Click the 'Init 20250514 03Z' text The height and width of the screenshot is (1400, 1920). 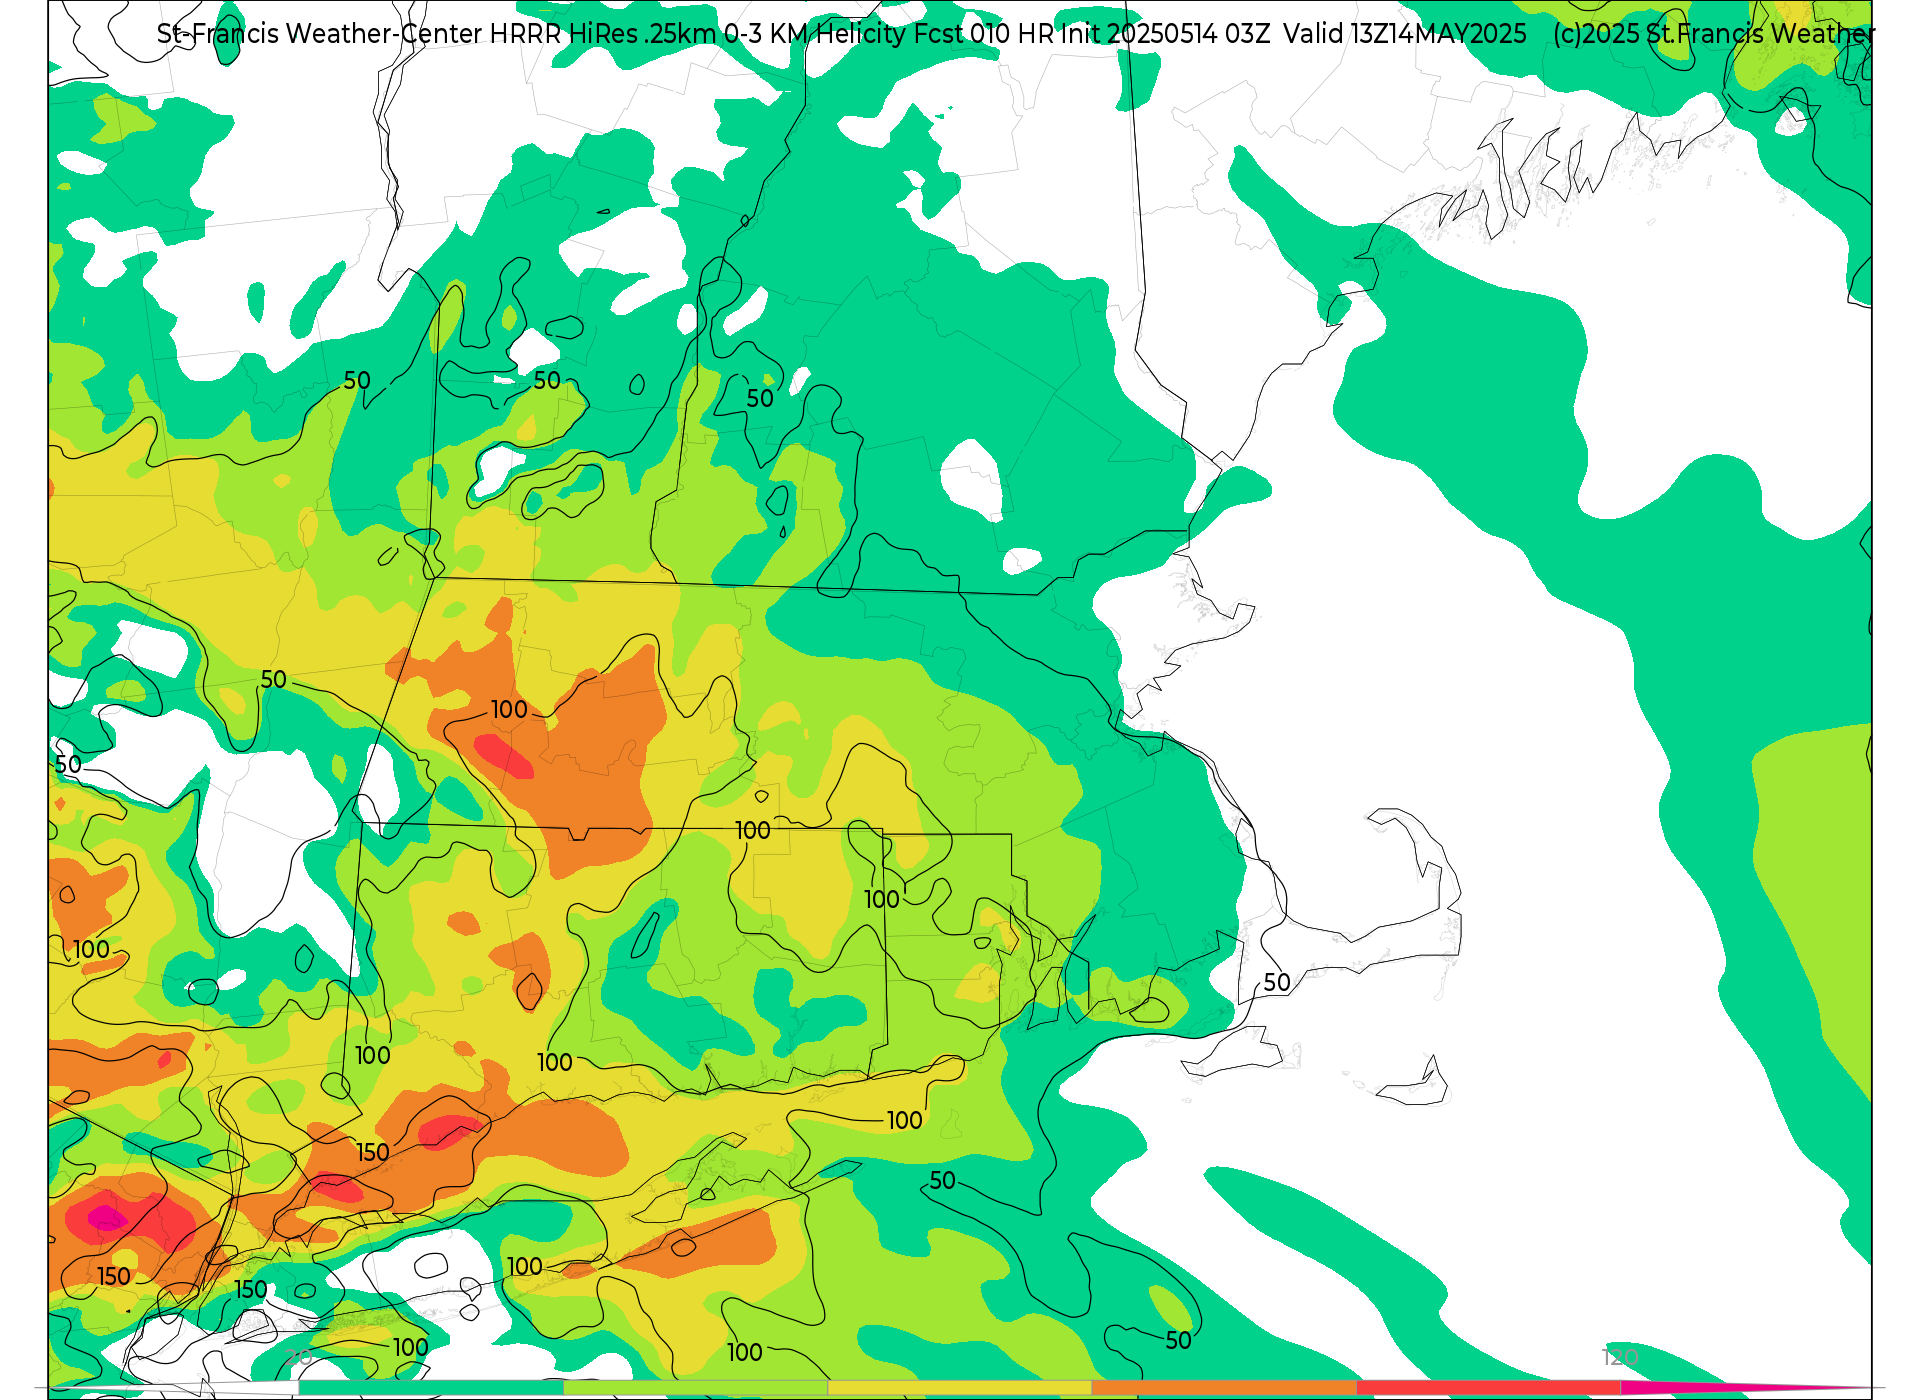coord(1165,34)
